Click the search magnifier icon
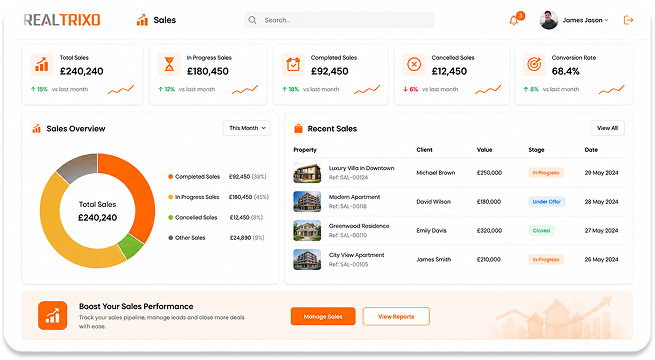655x360 pixels. [x=252, y=20]
